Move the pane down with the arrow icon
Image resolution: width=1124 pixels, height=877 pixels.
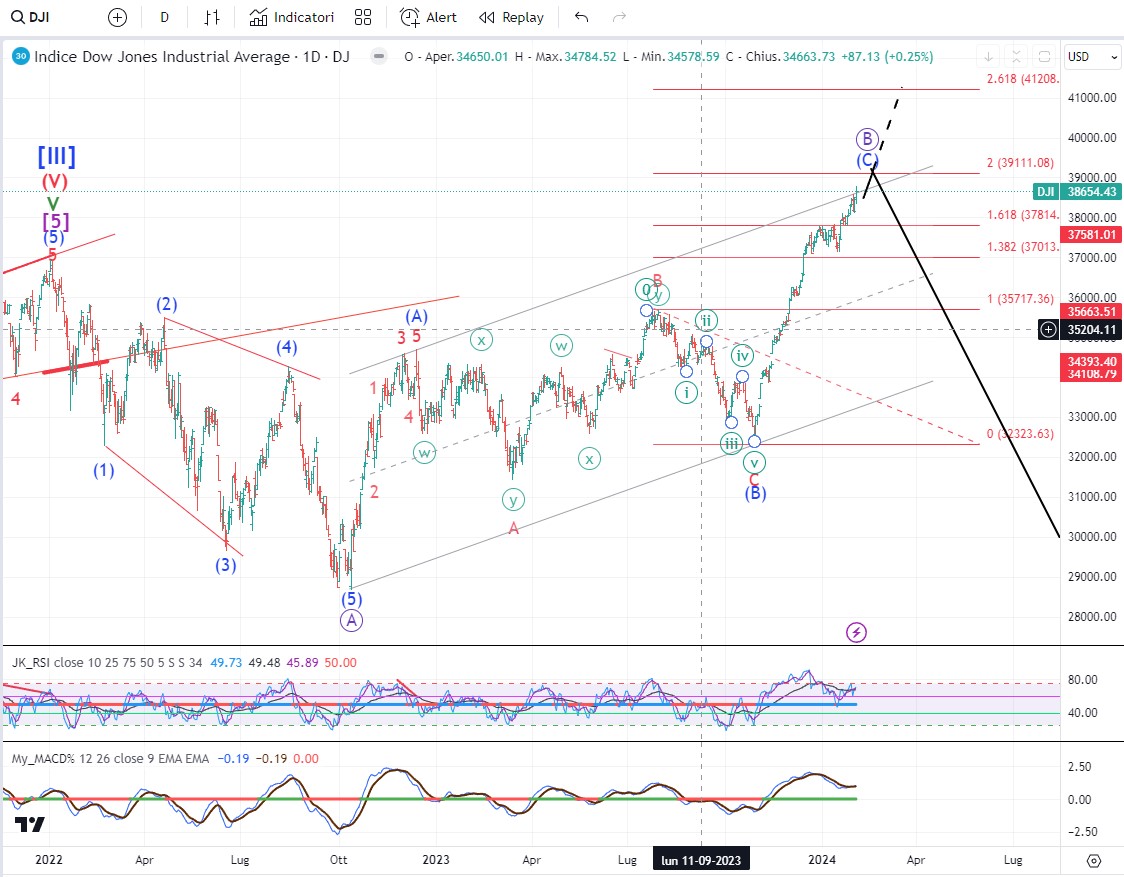pyautogui.click(x=989, y=57)
